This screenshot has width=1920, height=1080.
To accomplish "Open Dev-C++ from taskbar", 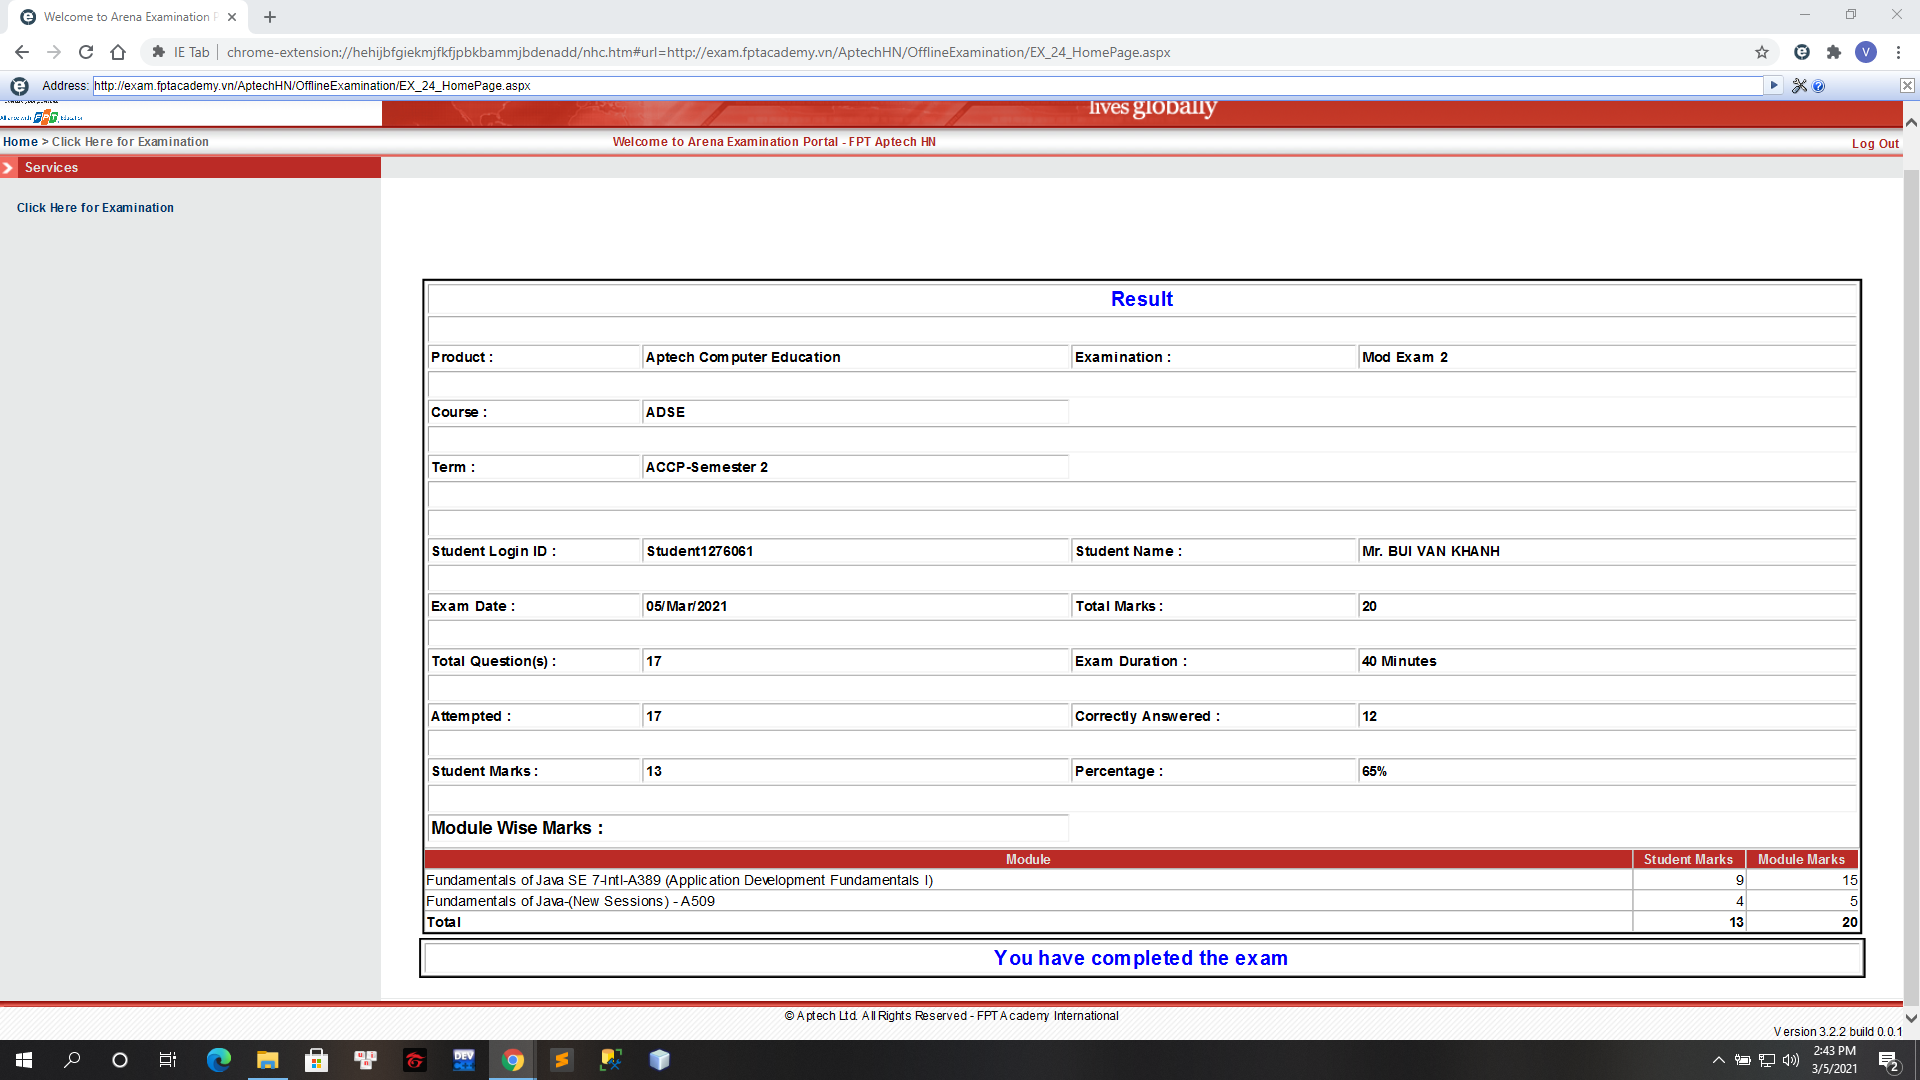I will [x=463, y=1060].
